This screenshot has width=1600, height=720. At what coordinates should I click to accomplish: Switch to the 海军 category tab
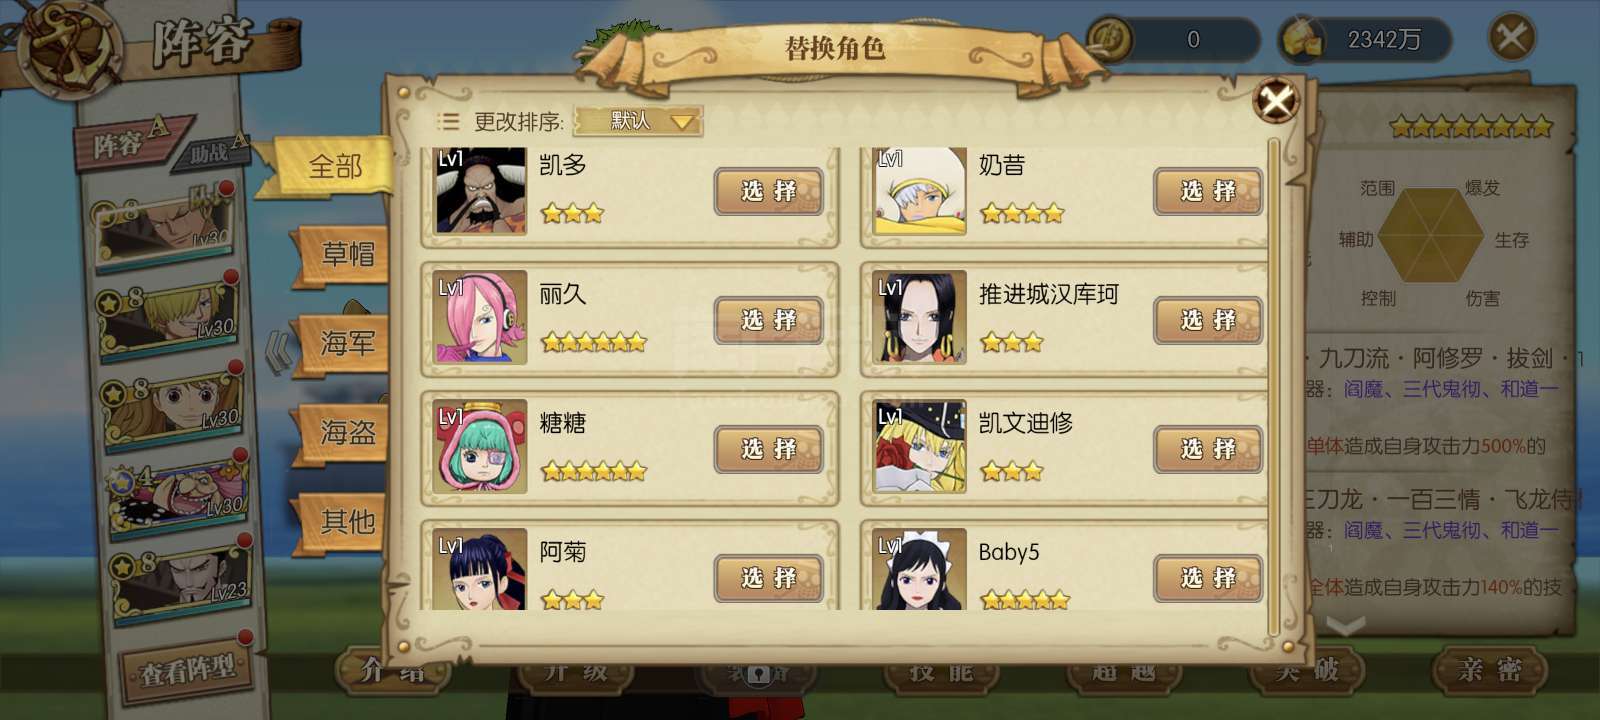pyautogui.click(x=343, y=343)
